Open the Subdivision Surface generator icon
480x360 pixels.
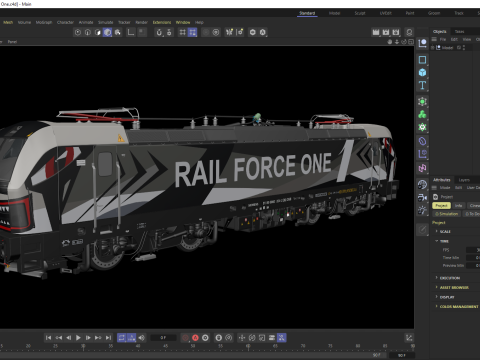(422, 101)
